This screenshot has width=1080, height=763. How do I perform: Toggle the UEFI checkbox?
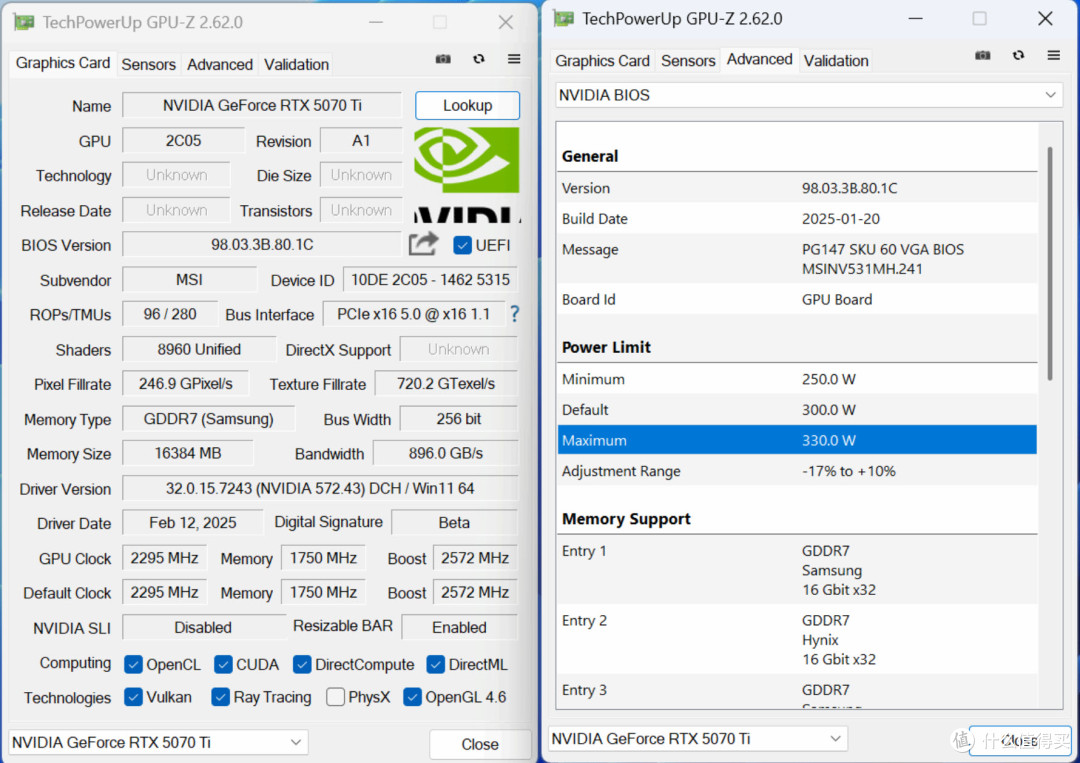462,245
